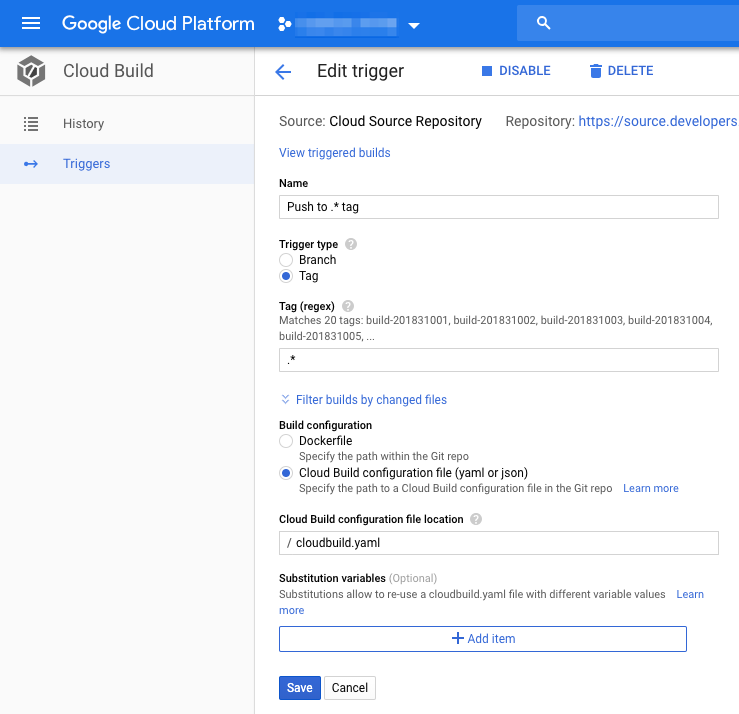Click the Triggers arrow icon
The width and height of the screenshot is (739, 714).
(31, 164)
